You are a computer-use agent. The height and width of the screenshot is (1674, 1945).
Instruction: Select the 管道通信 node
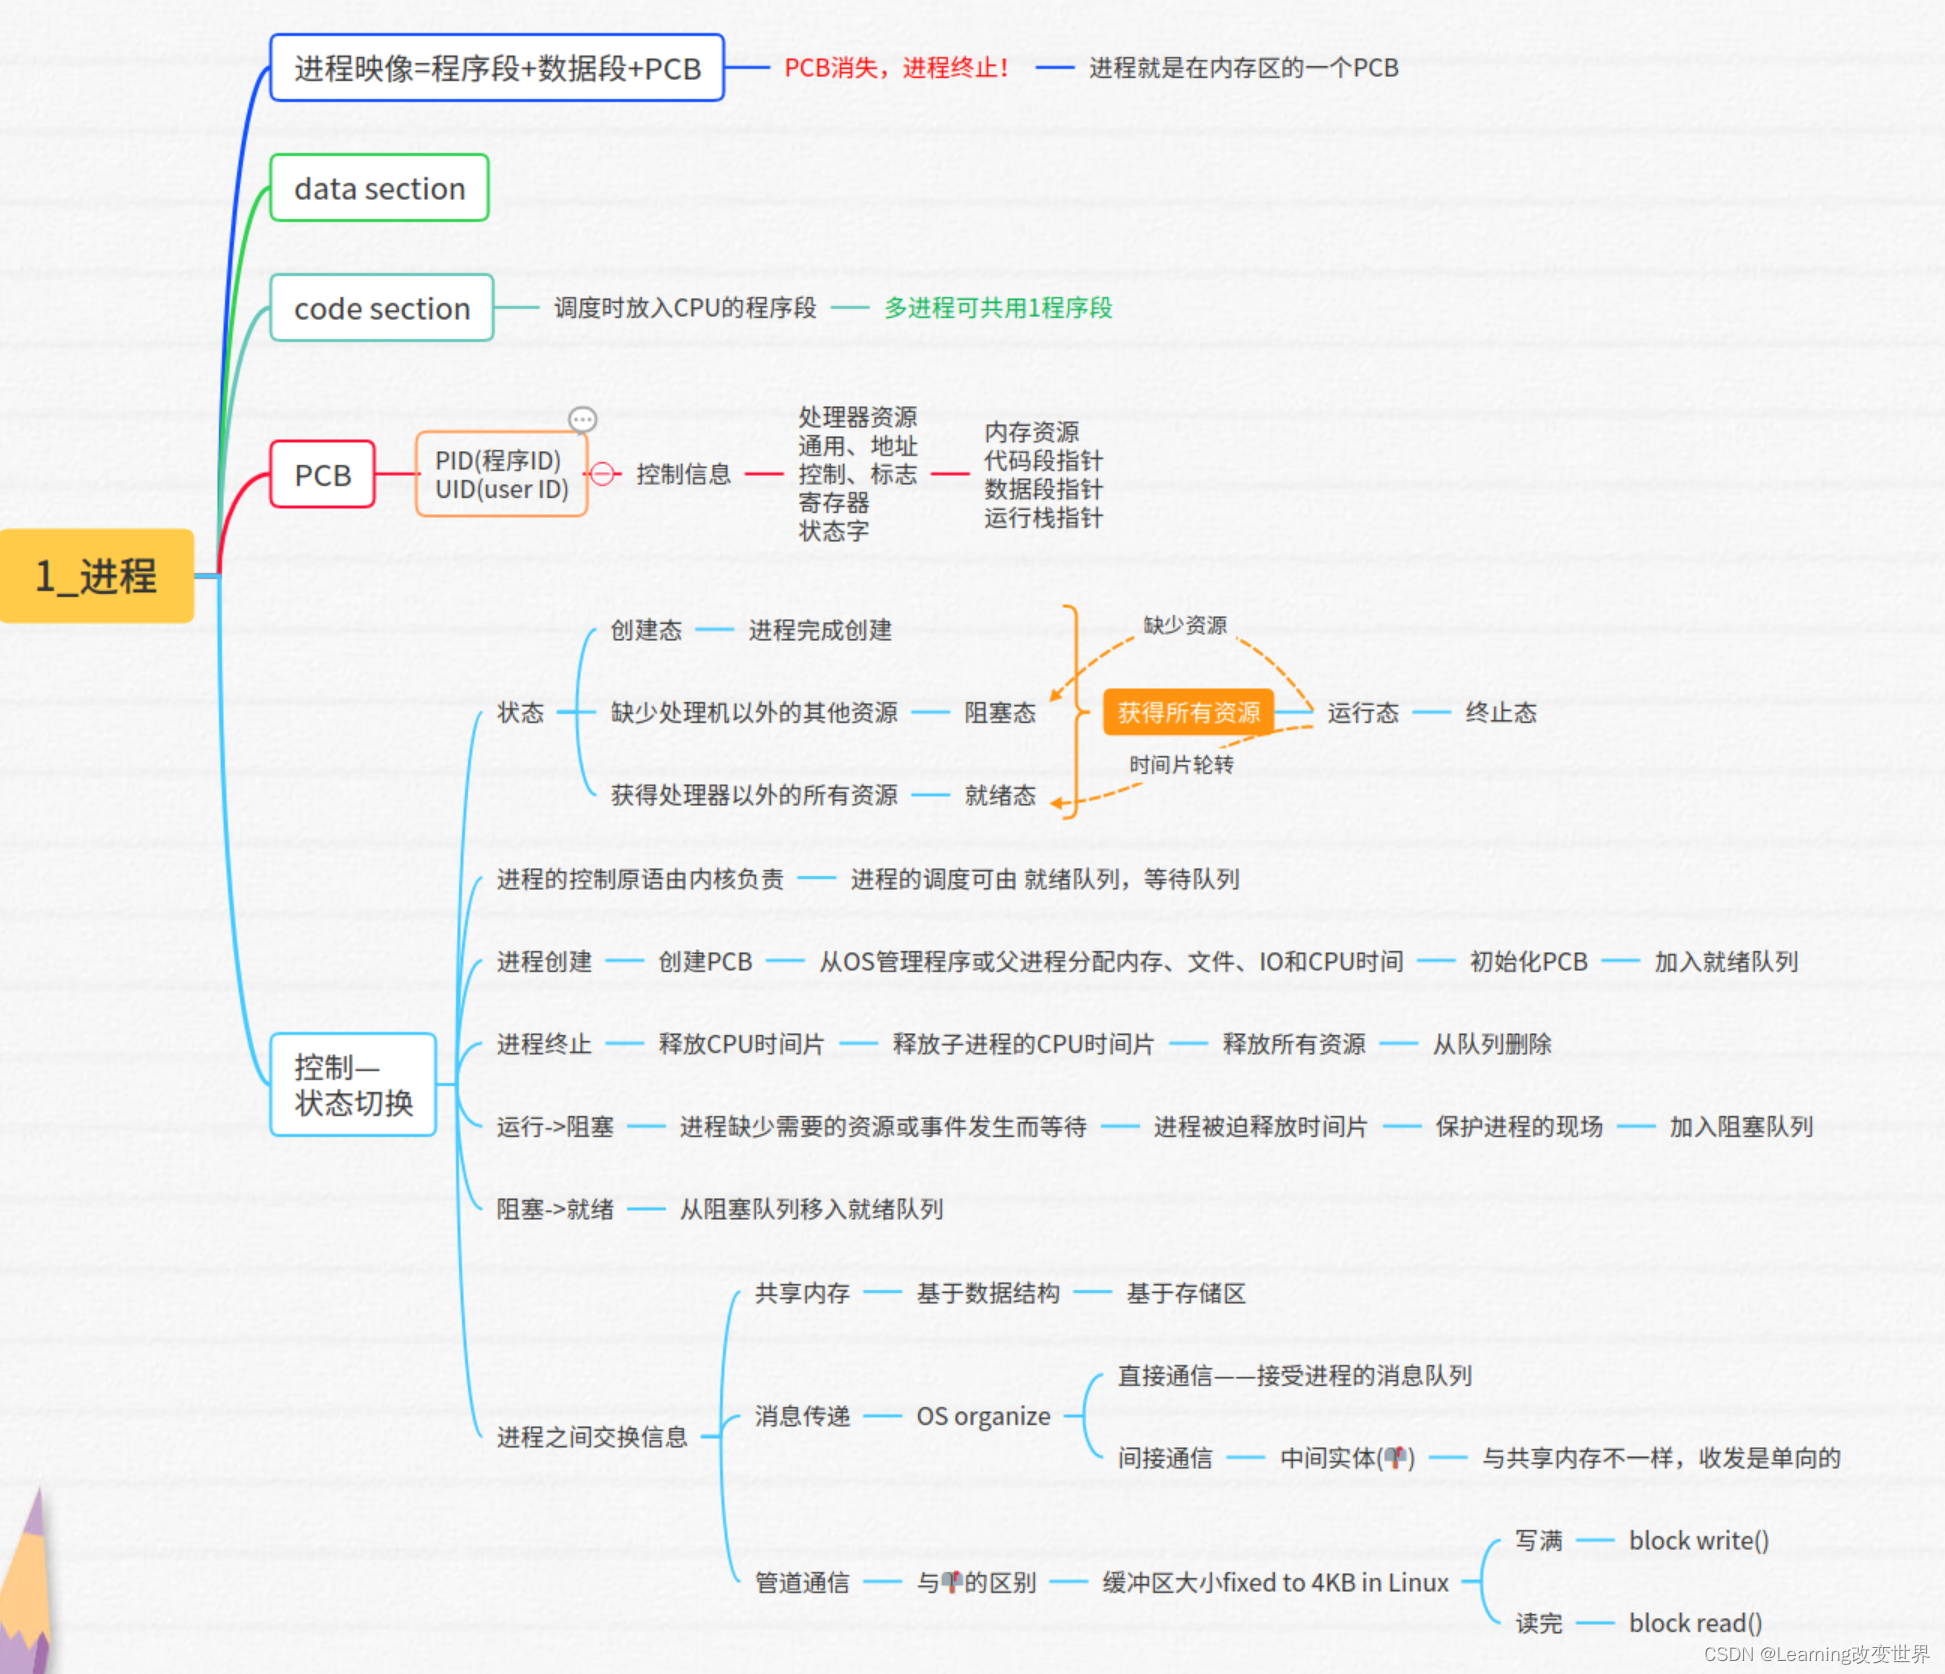802,1582
